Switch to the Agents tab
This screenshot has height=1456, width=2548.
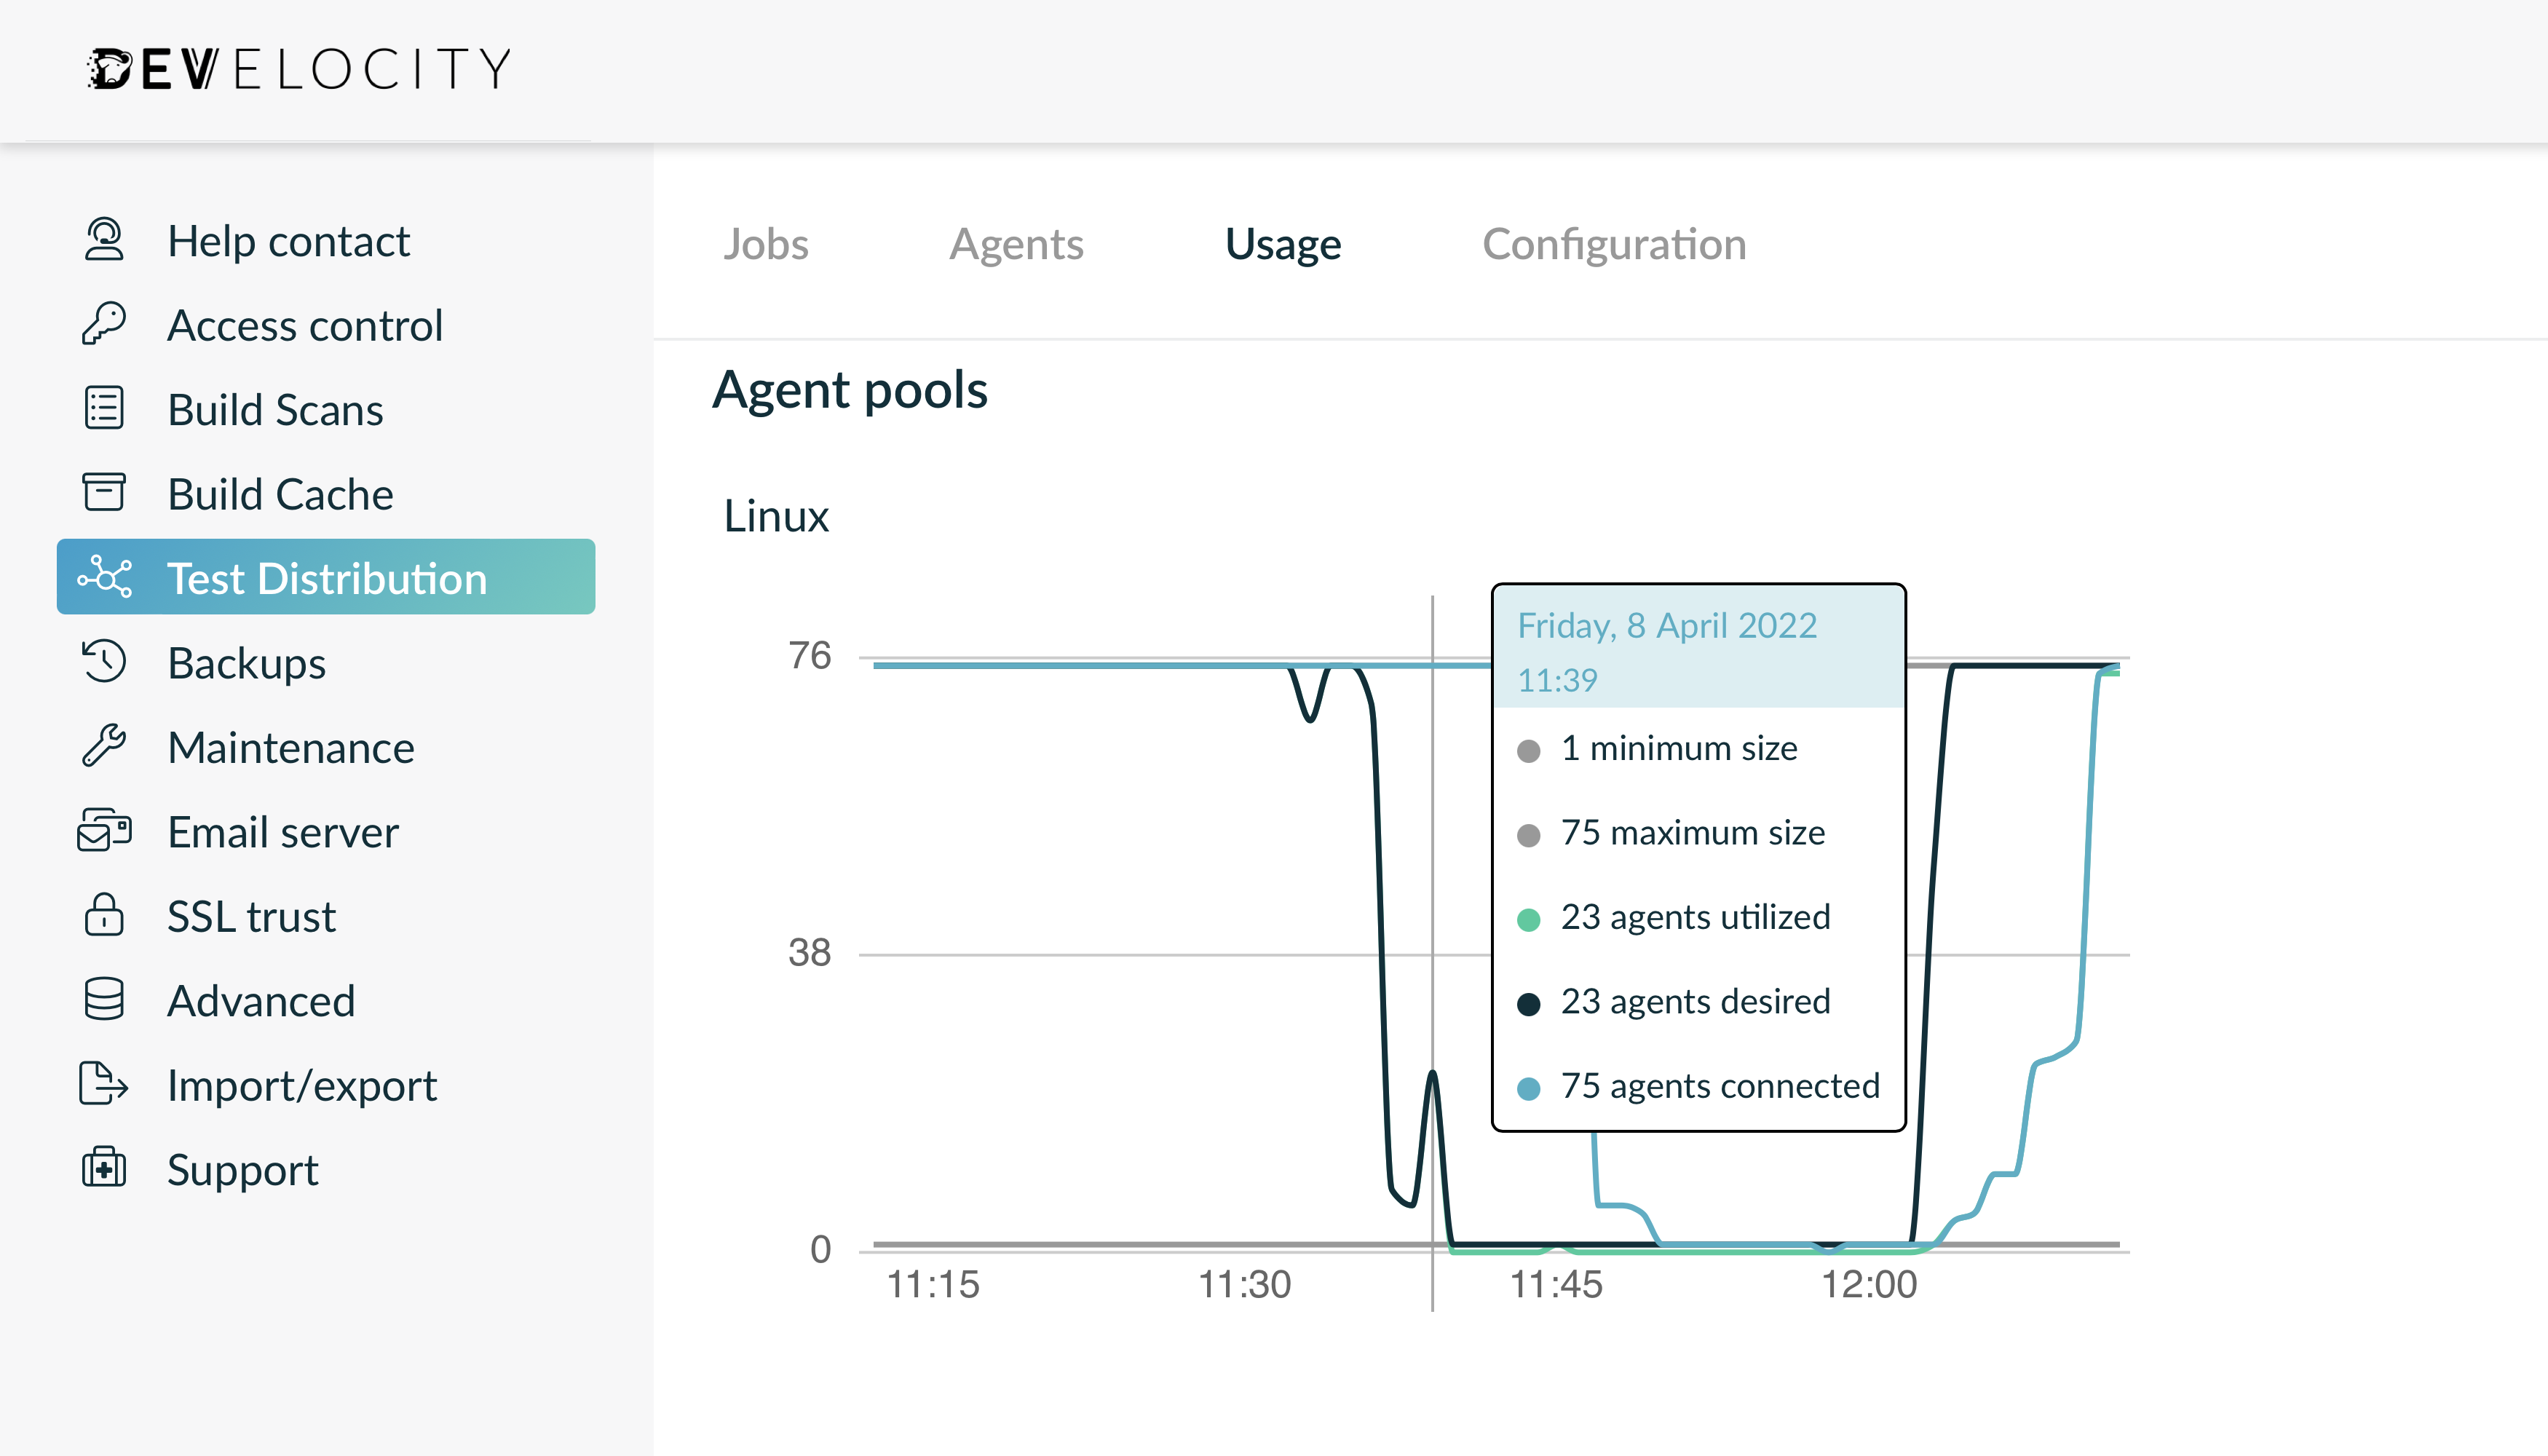pyautogui.click(x=1017, y=244)
